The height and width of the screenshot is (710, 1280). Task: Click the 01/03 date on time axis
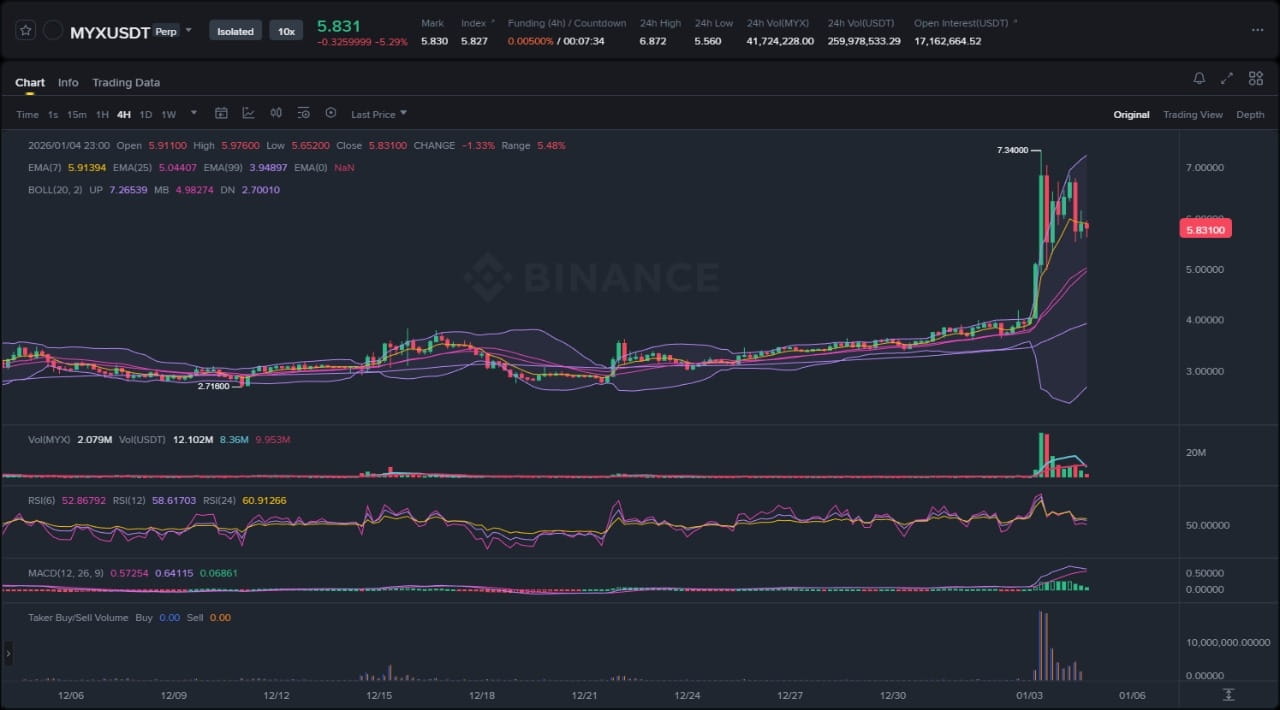[1029, 695]
